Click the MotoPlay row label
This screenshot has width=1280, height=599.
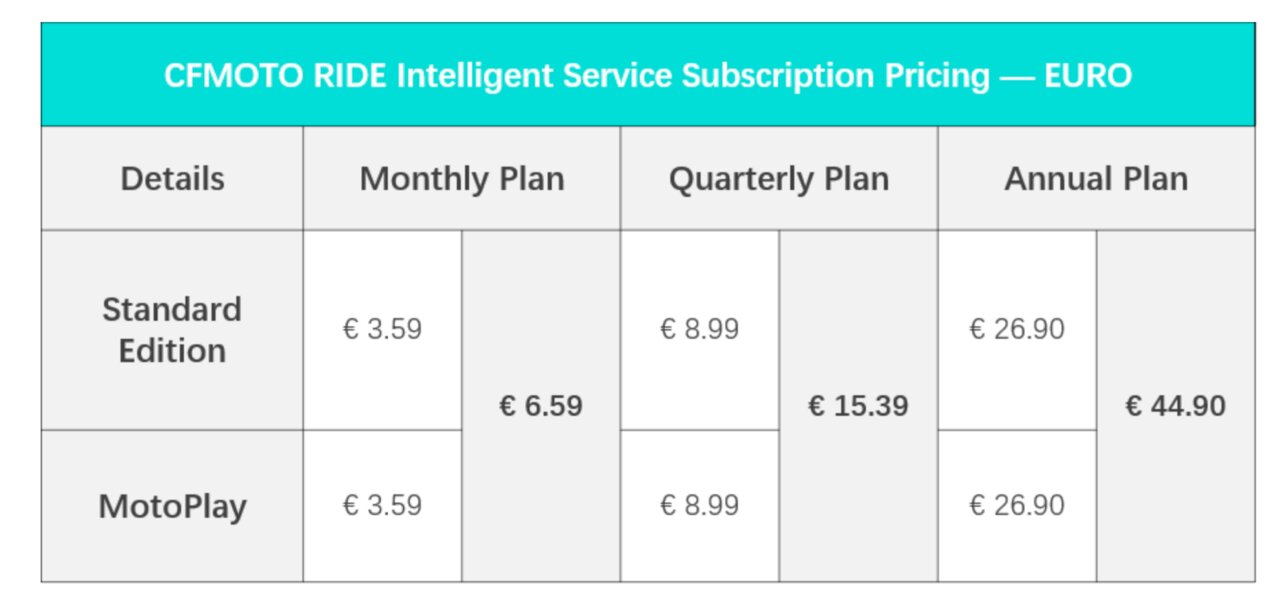tap(172, 506)
